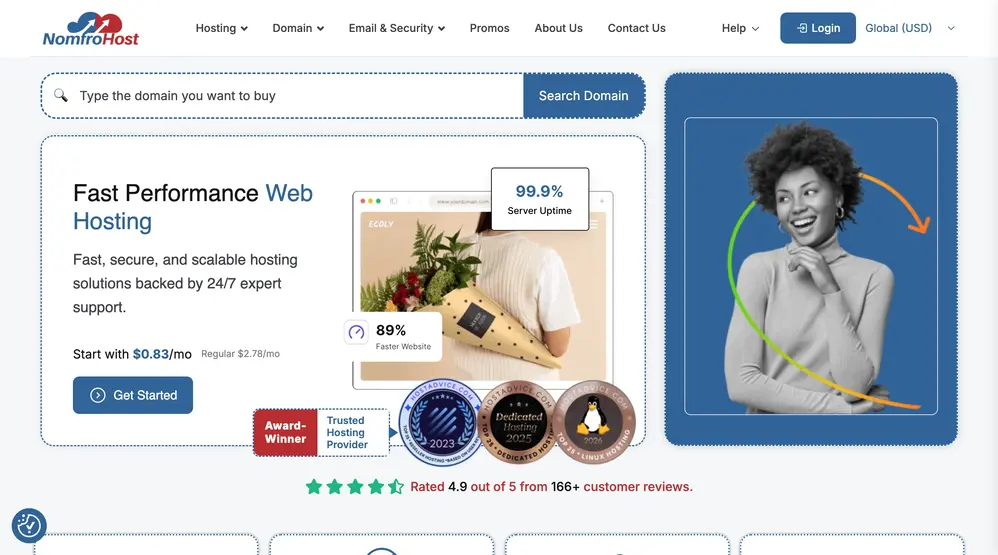Click the Award-Winner red label
998x555 pixels.
[x=285, y=432]
